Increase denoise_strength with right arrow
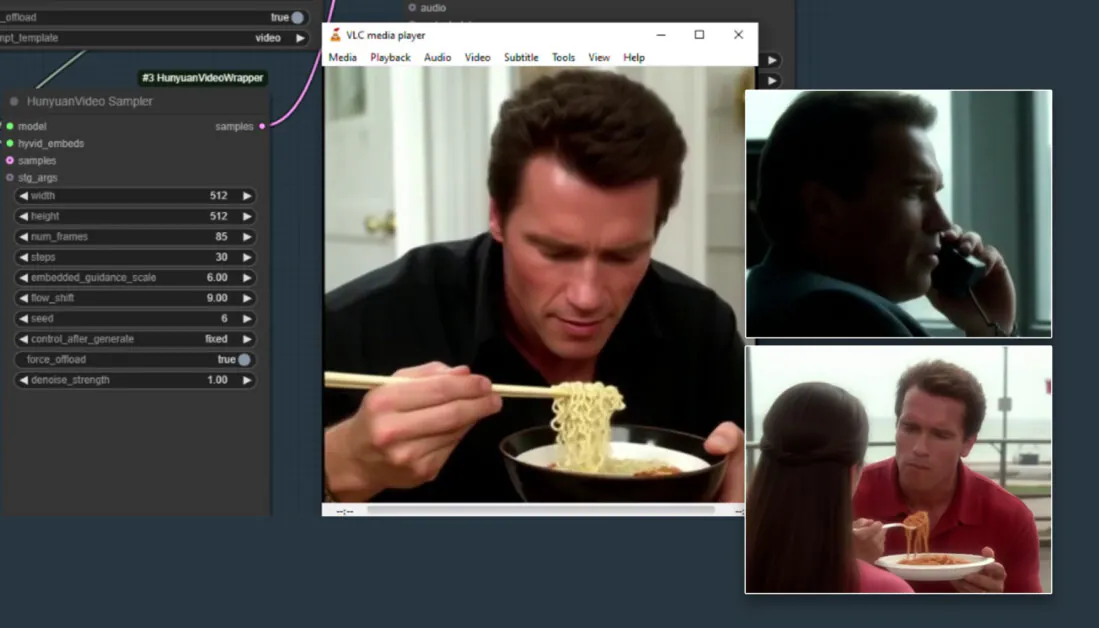 point(247,380)
